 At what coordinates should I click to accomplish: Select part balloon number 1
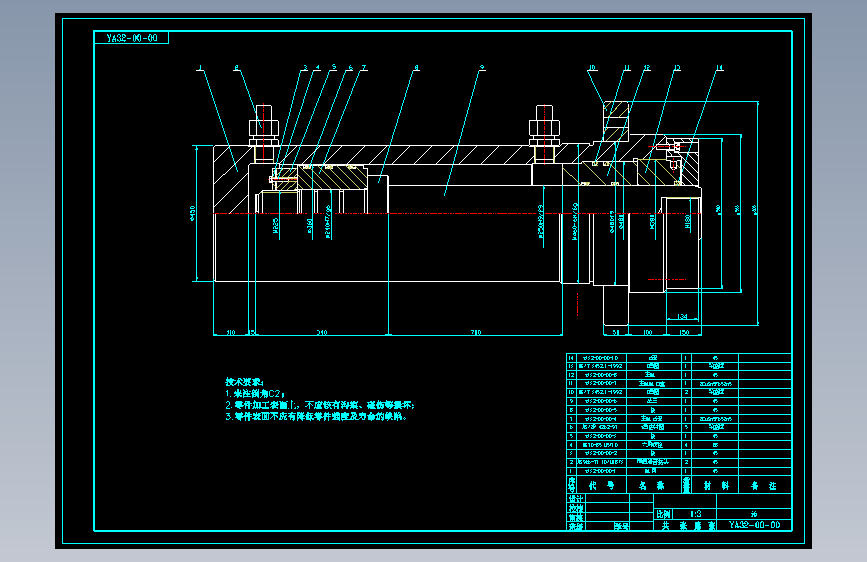(x=200, y=68)
